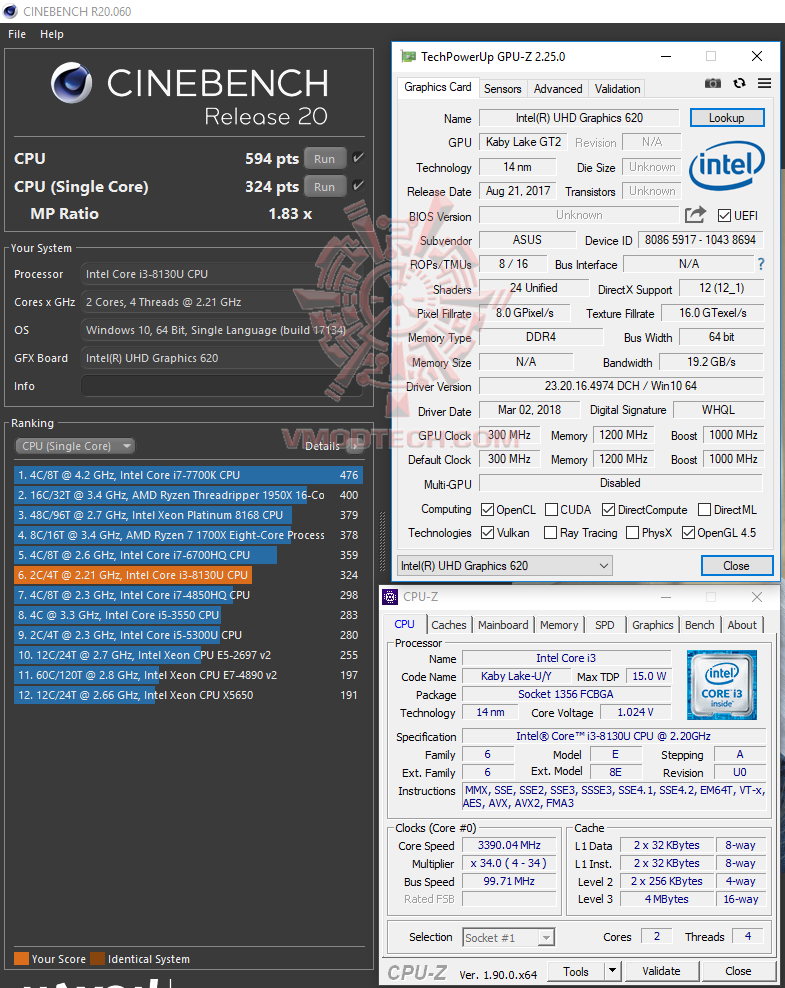
Task: Toggle the Ray Tracing checkbox
Action: point(550,532)
